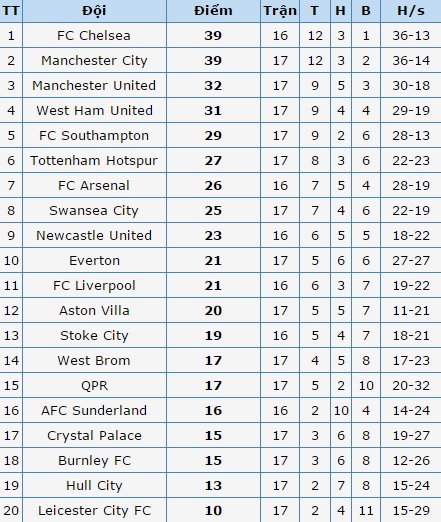Click the Trận column header
The width and height of the screenshot is (441, 522).
(x=280, y=11)
